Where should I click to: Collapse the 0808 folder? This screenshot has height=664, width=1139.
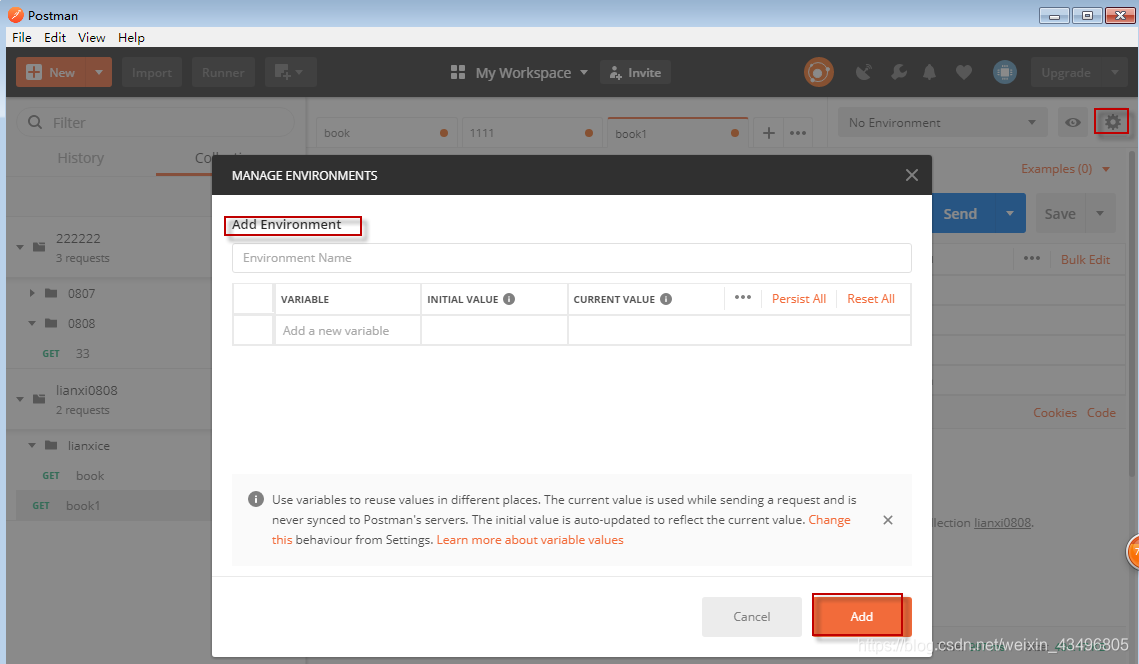(x=32, y=323)
